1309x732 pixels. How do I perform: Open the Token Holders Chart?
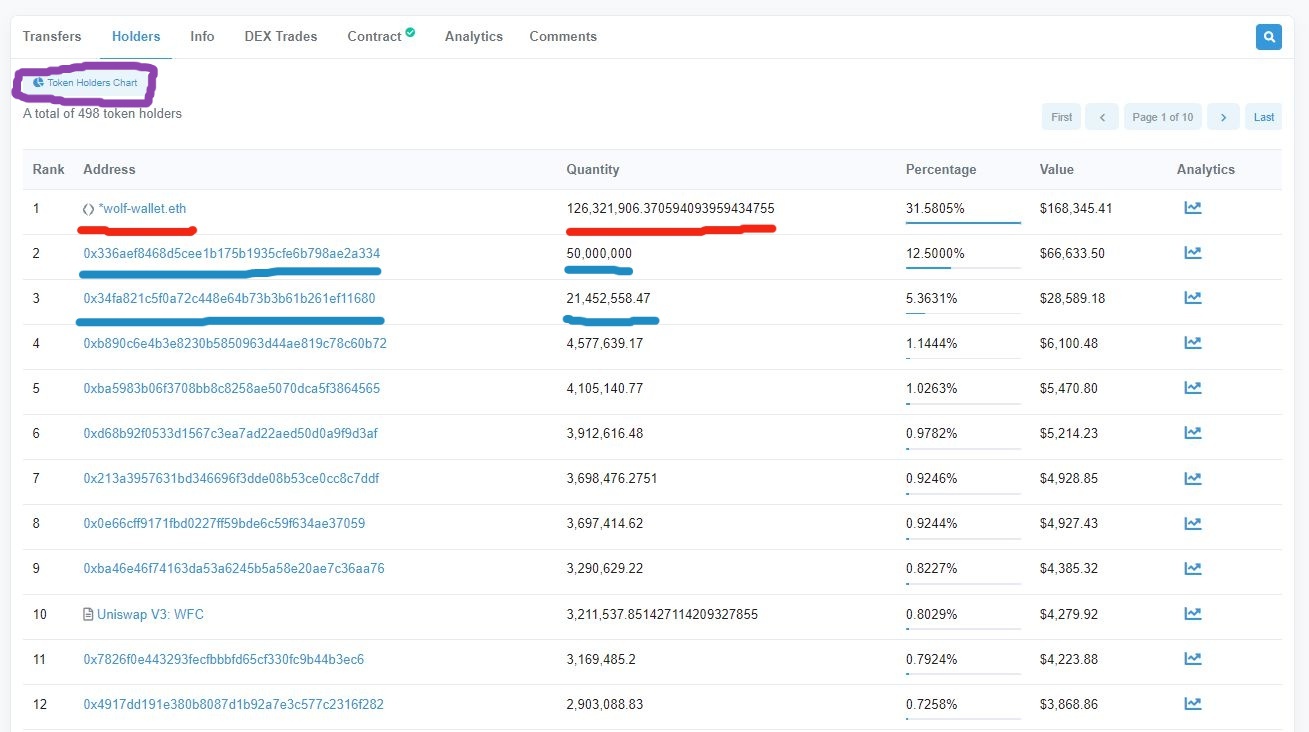(85, 83)
